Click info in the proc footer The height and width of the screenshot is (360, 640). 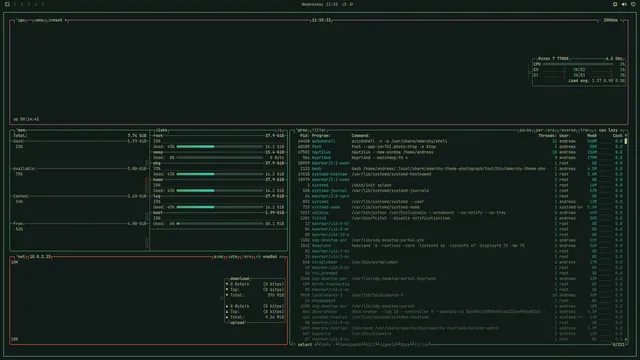326,344
